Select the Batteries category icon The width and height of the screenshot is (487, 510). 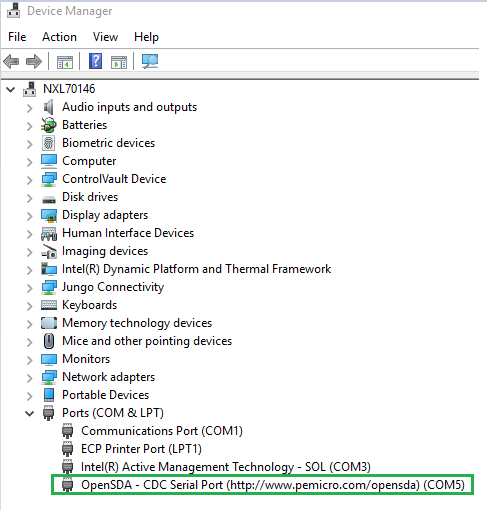(x=49, y=125)
